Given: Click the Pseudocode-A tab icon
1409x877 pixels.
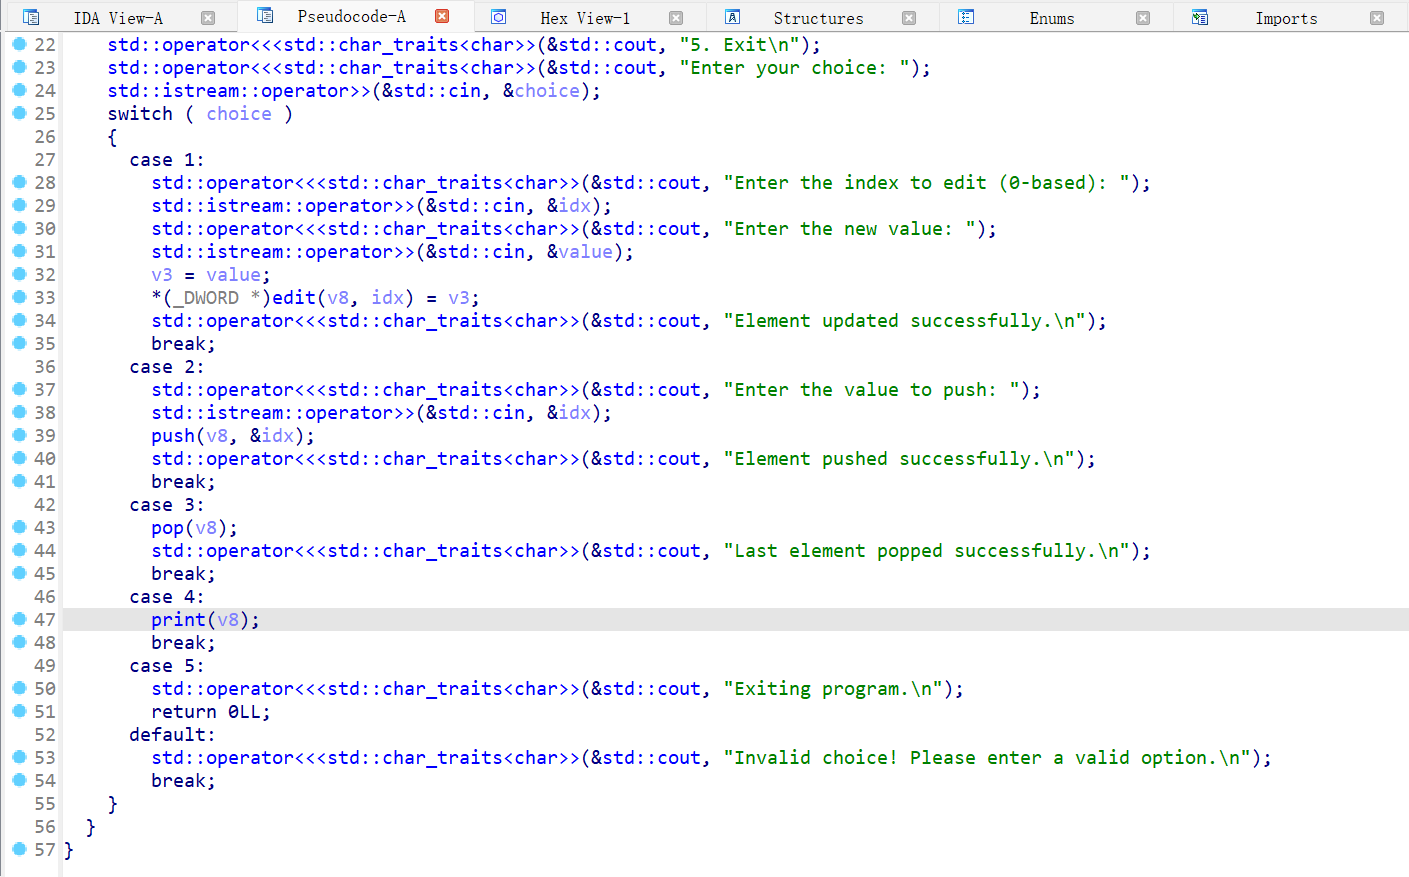Looking at the screenshot, I should pos(265,16).
